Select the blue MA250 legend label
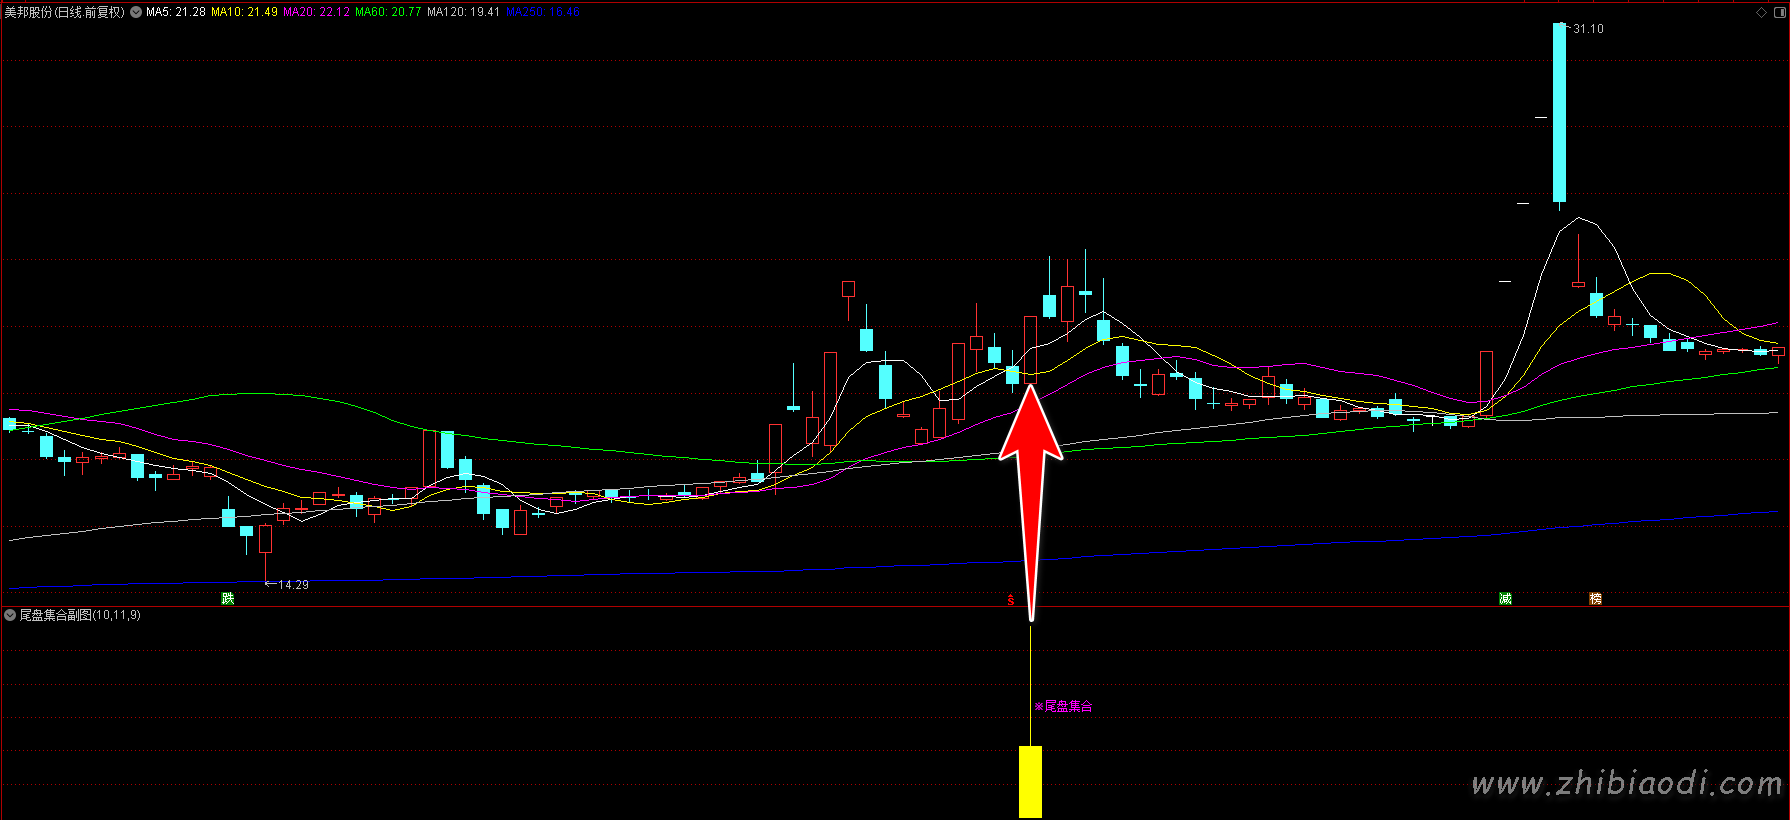The image size is (1790, 820). (x=543, y=12)
